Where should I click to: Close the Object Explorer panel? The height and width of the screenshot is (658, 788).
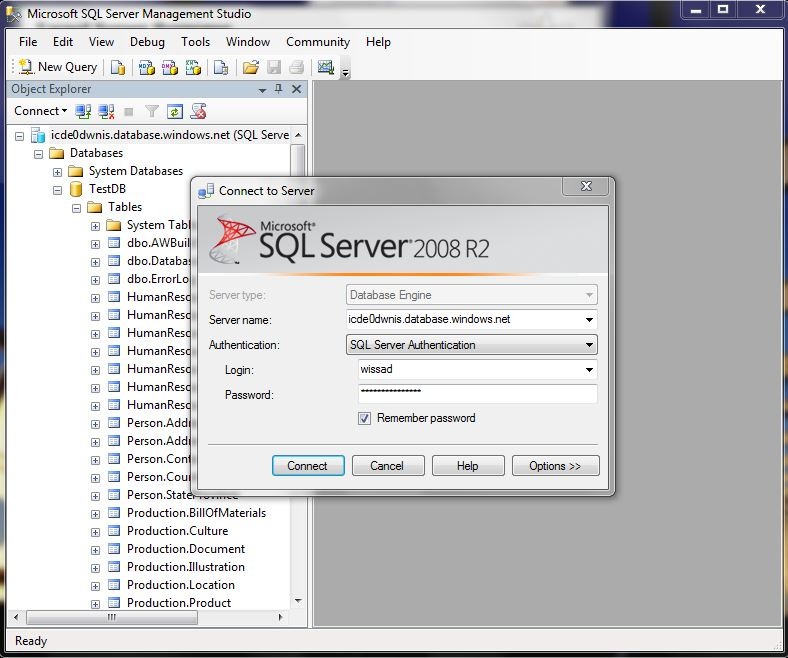[297, 89]
